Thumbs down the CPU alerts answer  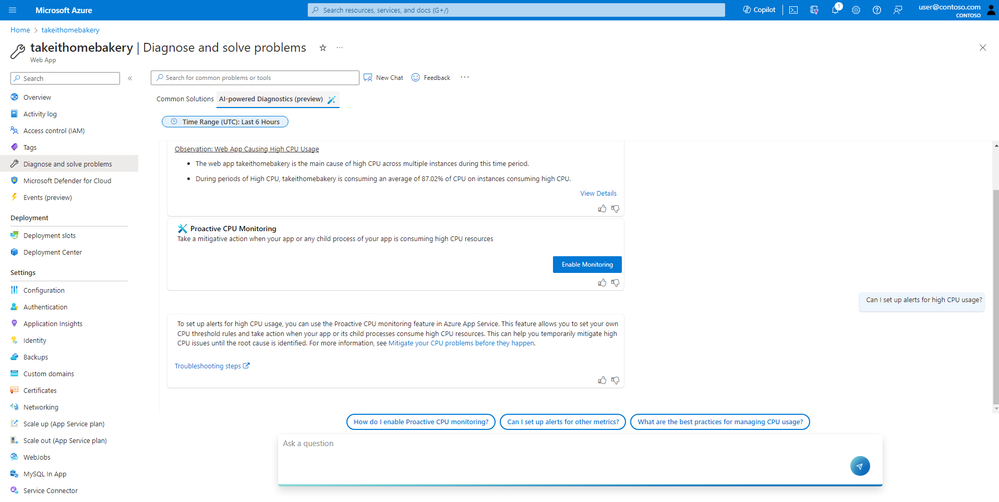pyautogui.click(x=615, y=380)
